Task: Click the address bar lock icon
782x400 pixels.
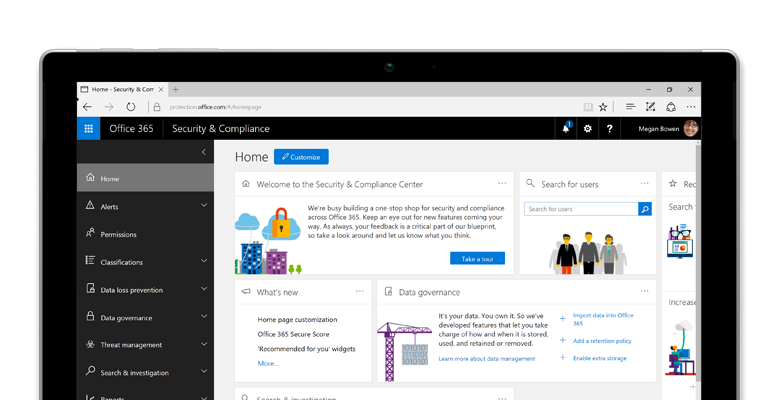Action: point(157,107)
